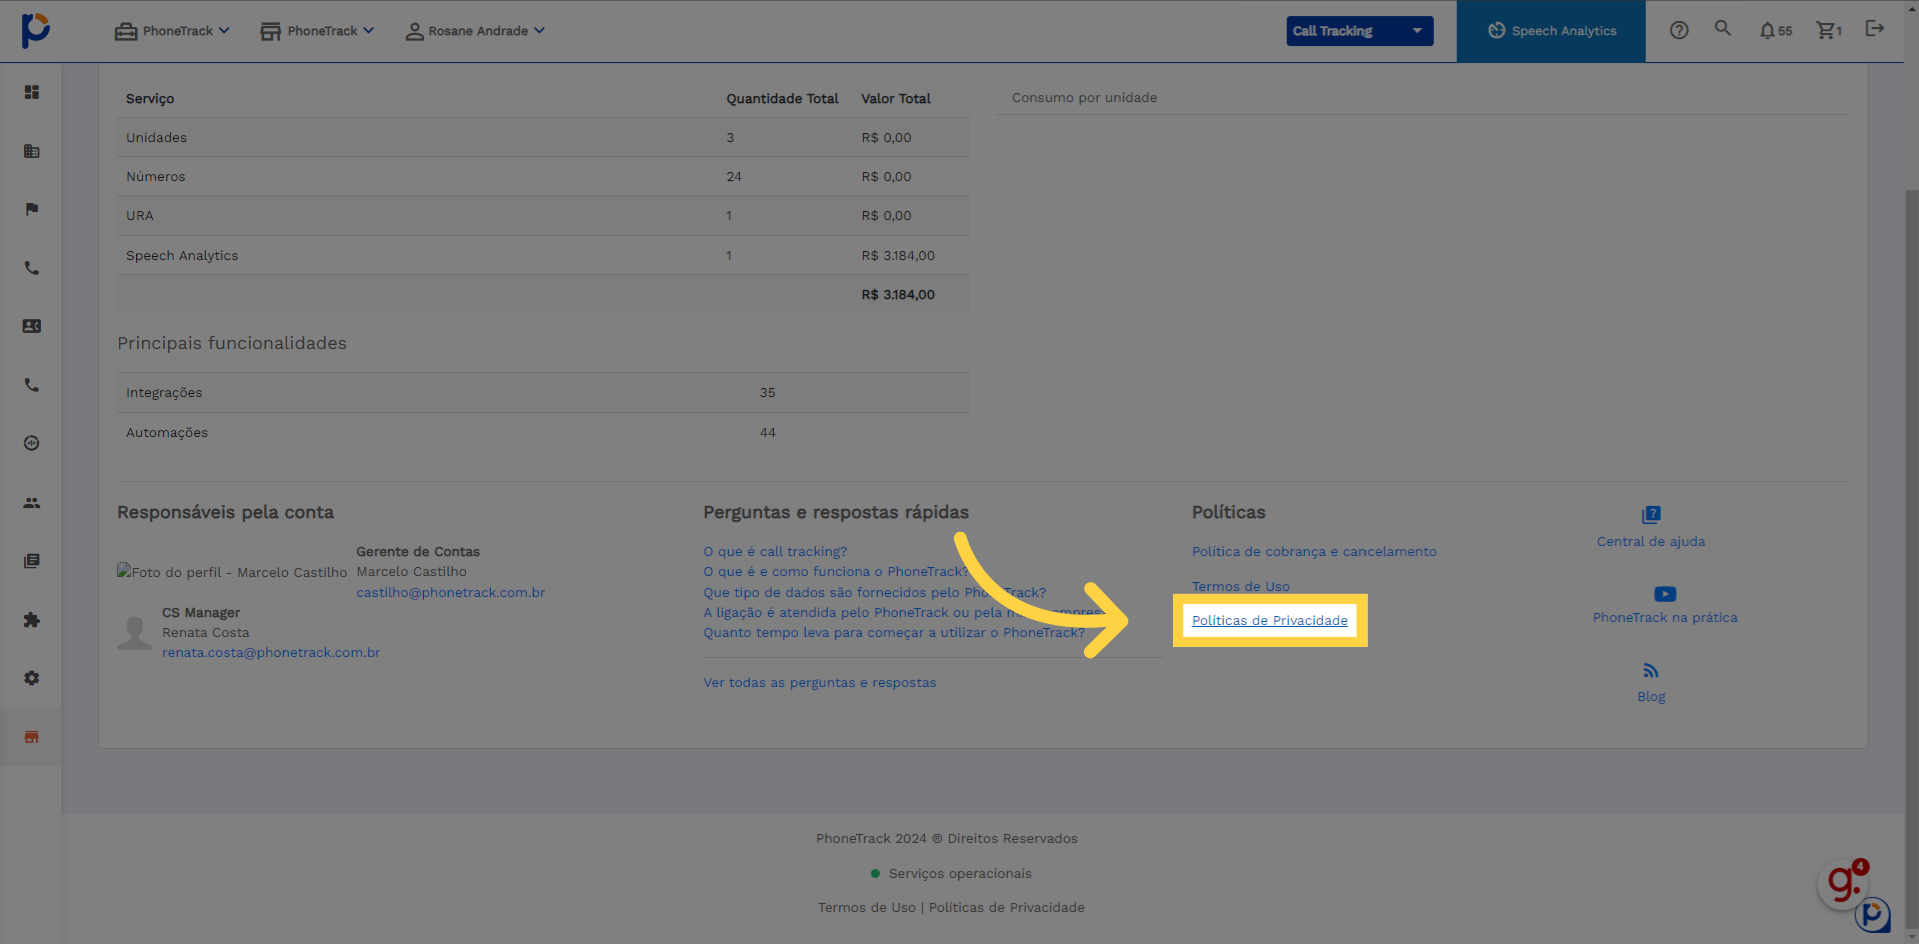
Task: Open the reports library sidebar icon
Action: pos(32,561)
